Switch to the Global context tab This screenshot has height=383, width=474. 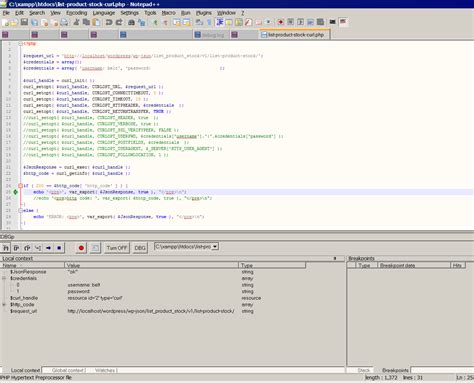(68, 370)
